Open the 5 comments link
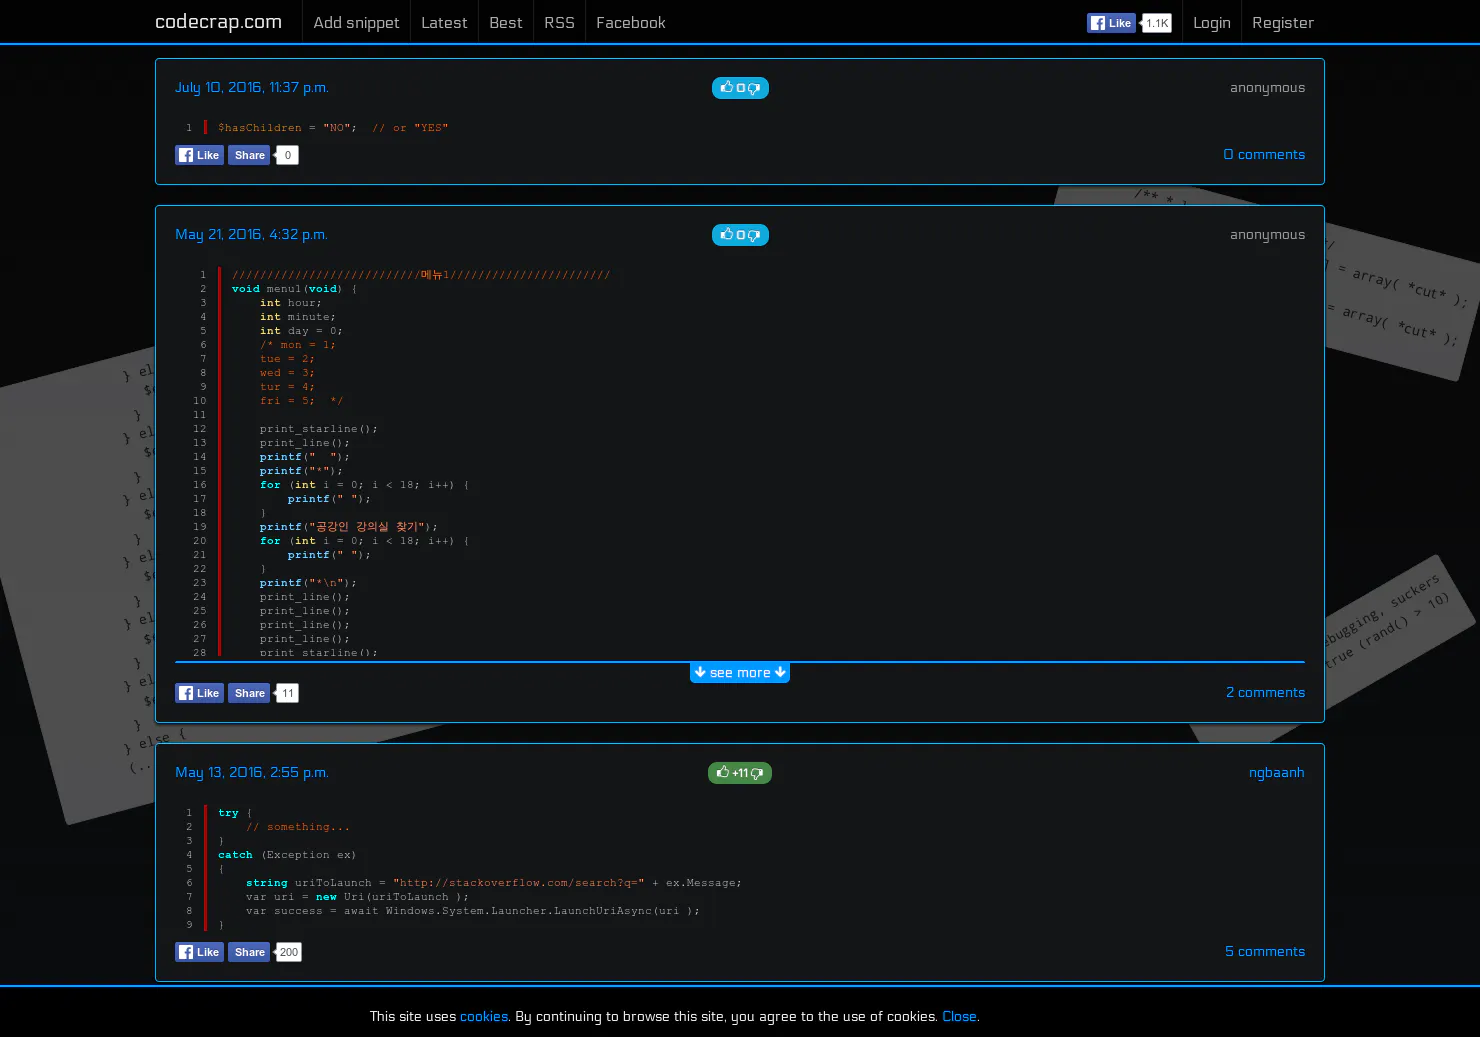 (1265, 951)
